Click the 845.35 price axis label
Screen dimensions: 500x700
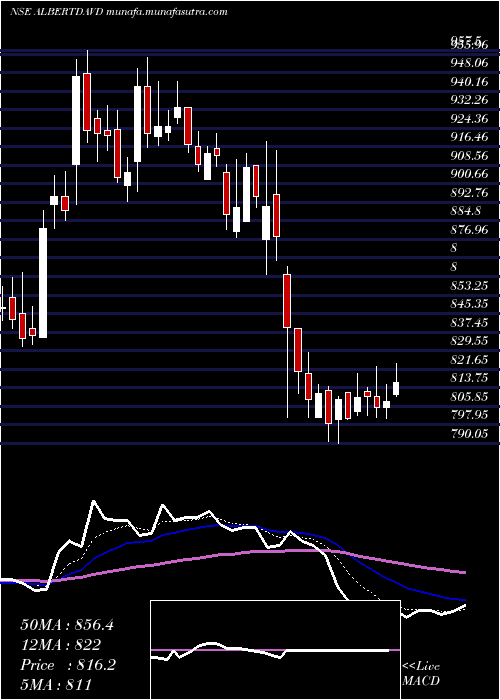point(469,304)
